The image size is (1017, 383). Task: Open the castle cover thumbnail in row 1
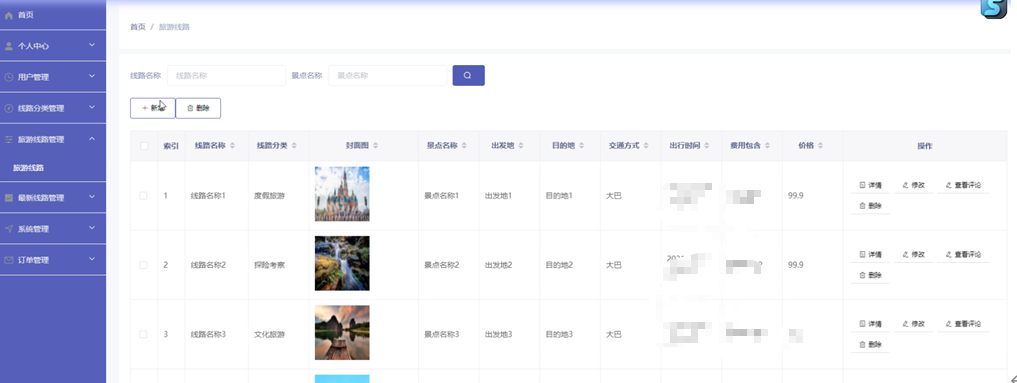tap(342, 194)
